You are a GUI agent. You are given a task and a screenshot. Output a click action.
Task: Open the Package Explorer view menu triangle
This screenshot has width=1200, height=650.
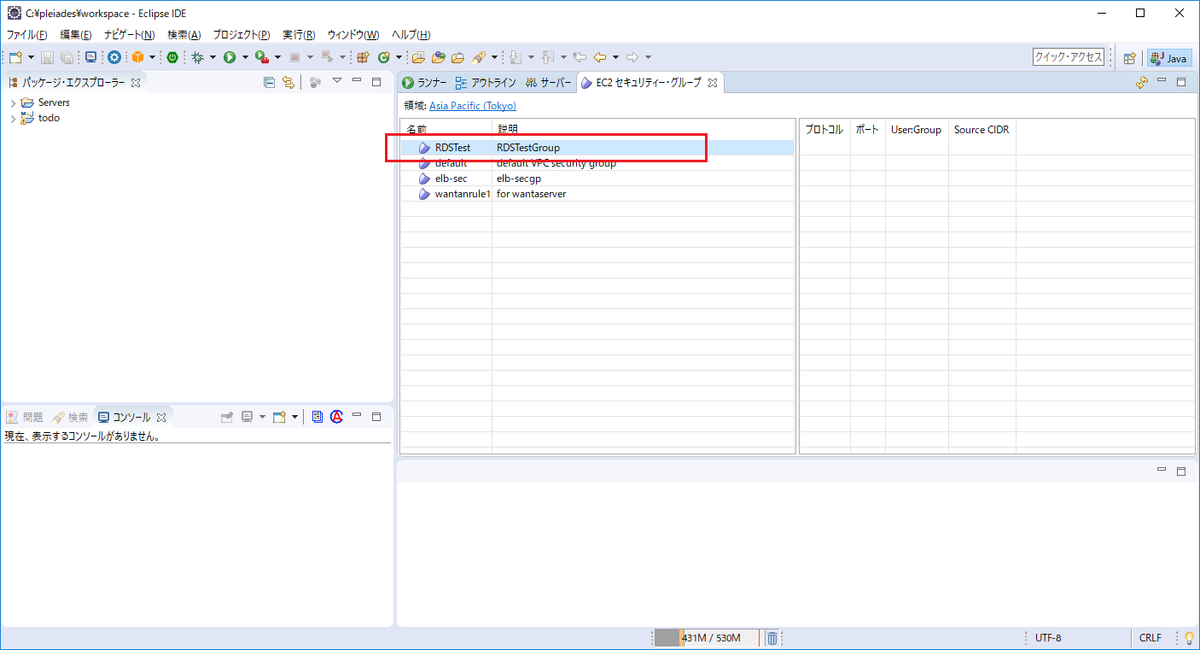tap(337, 81)
